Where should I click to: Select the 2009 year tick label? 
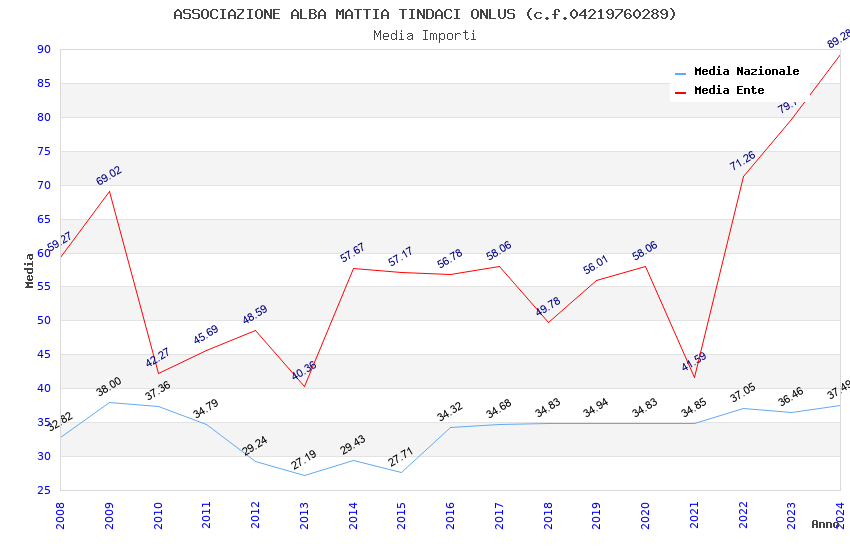click(109, 515)
